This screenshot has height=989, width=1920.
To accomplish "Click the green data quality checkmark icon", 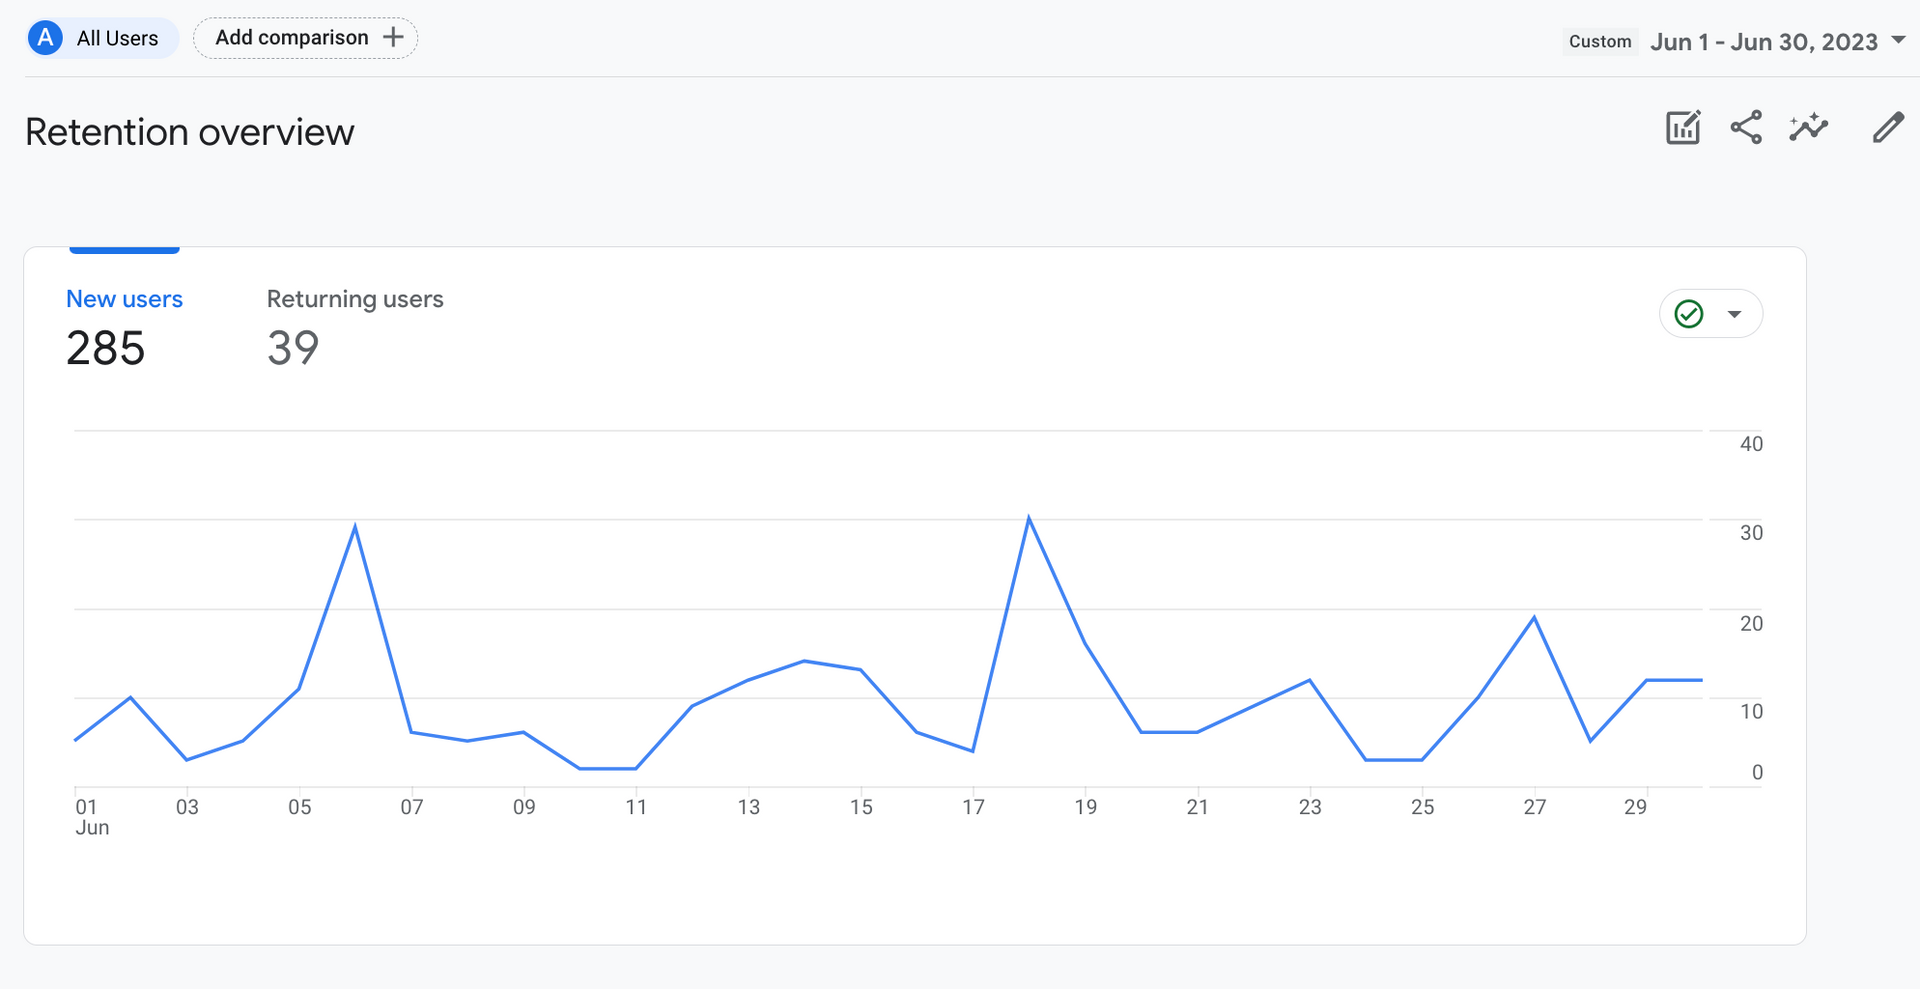I will (1689, 314).
